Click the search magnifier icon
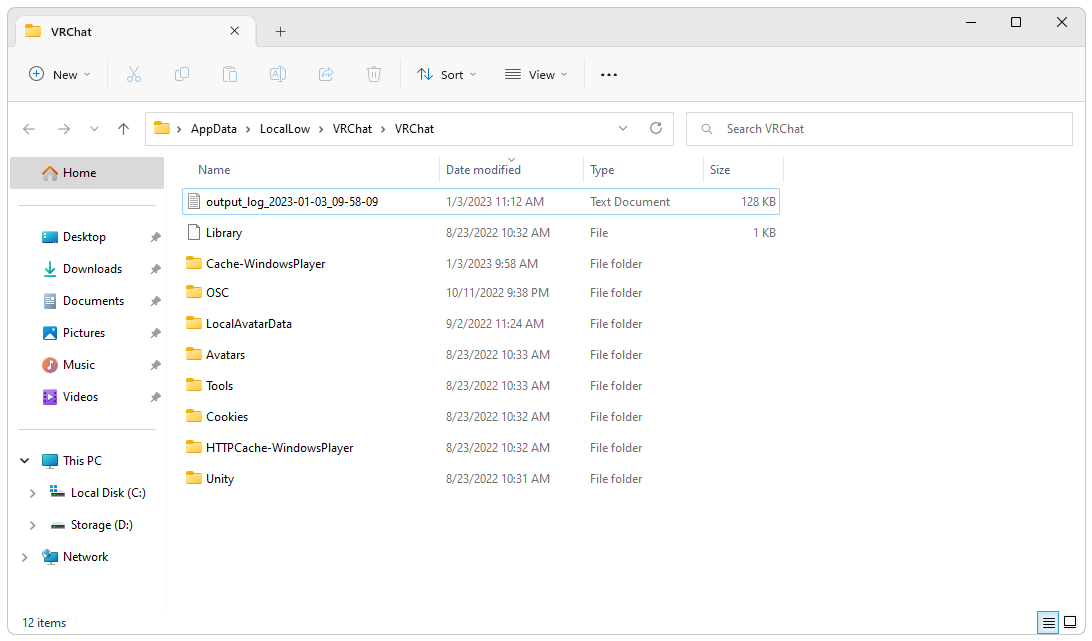 707,129
